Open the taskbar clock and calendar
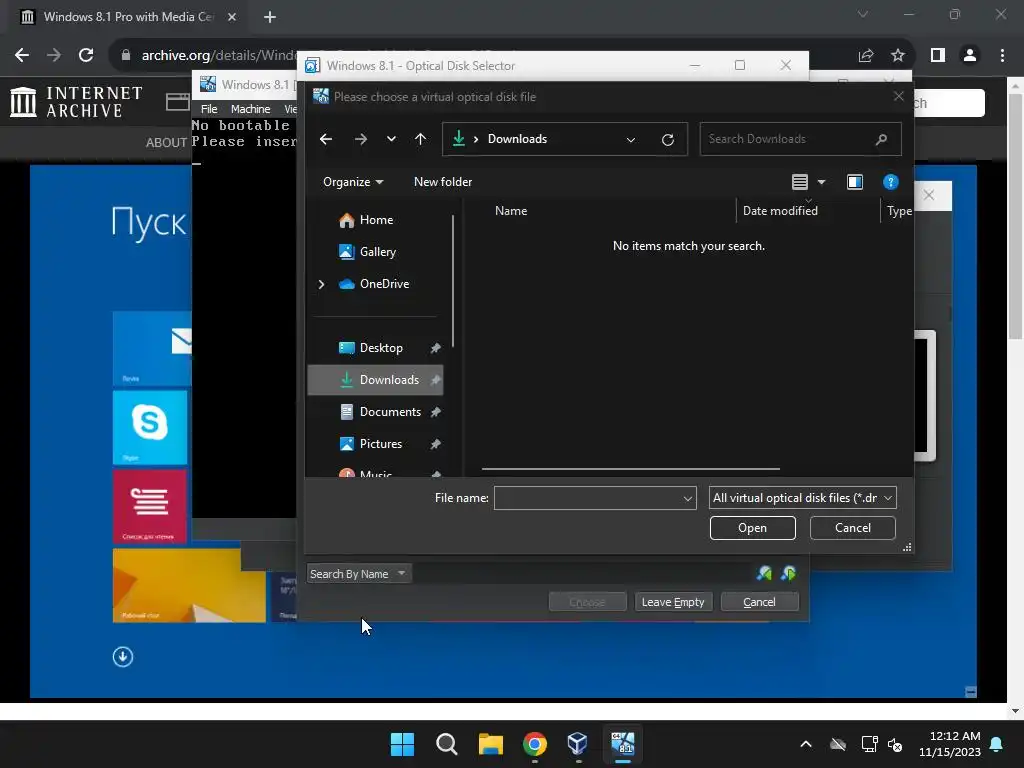The width and height of the screenshot is (1024, 768). 950,744
